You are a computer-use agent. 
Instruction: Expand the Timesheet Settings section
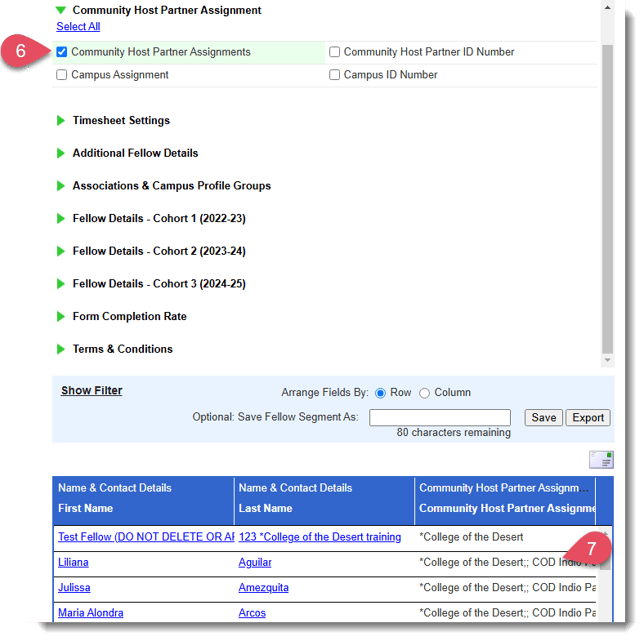pos(62,121)
